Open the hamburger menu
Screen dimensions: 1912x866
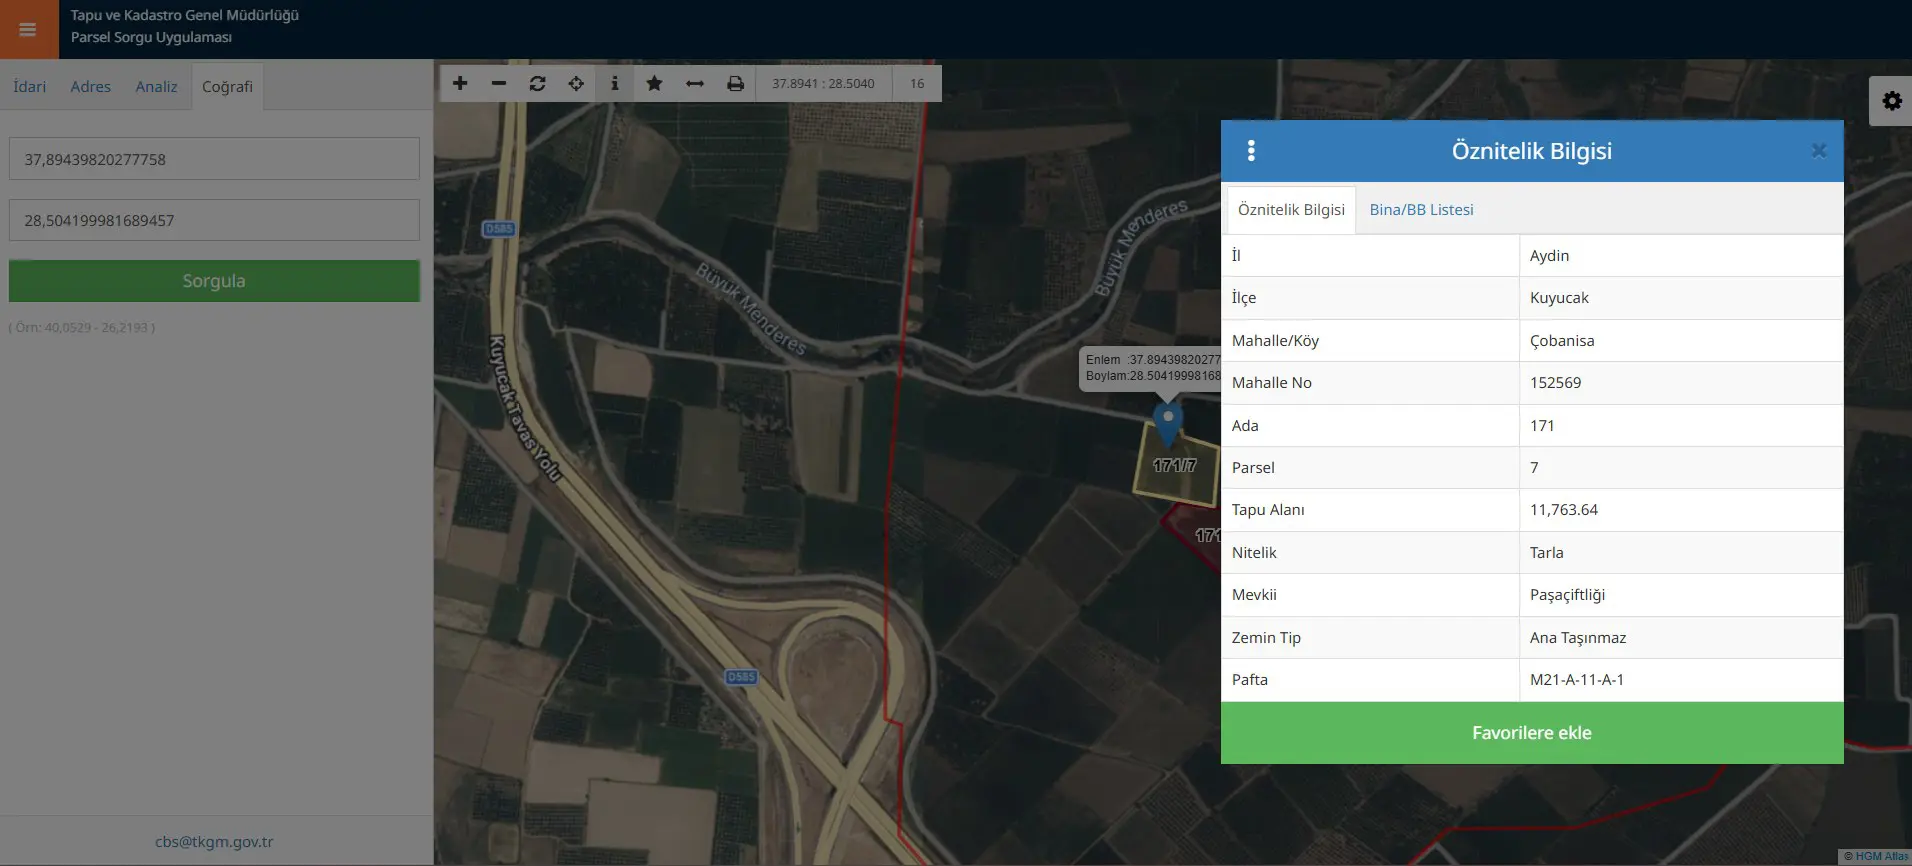(x=28, y=29)
